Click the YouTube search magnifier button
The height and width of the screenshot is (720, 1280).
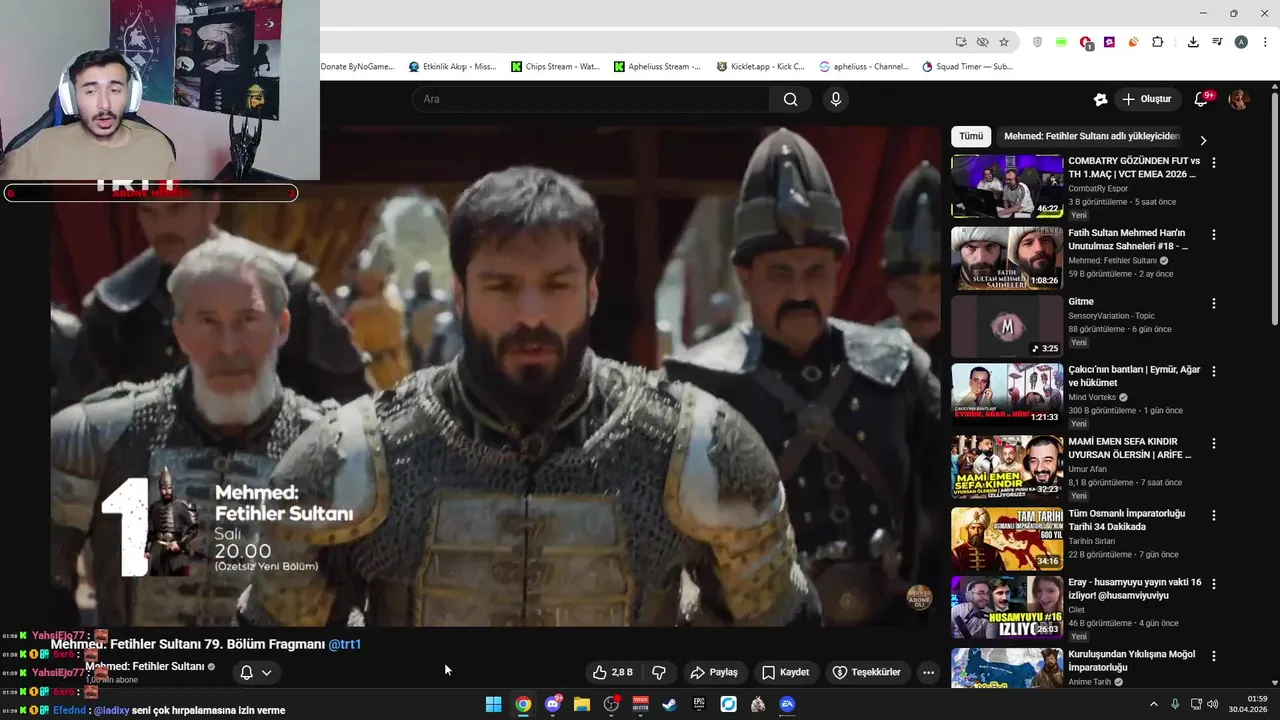791,99
